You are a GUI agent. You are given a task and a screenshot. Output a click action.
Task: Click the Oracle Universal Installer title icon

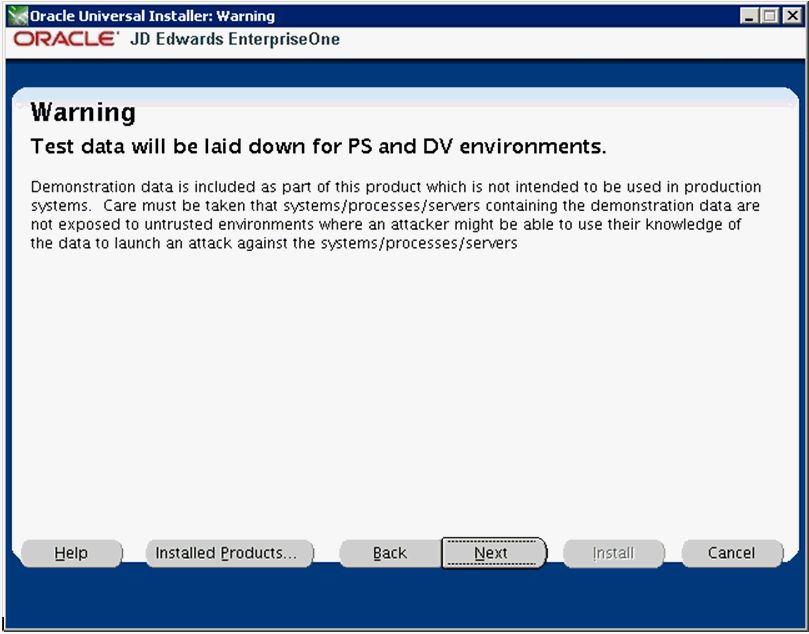(18, 16)
